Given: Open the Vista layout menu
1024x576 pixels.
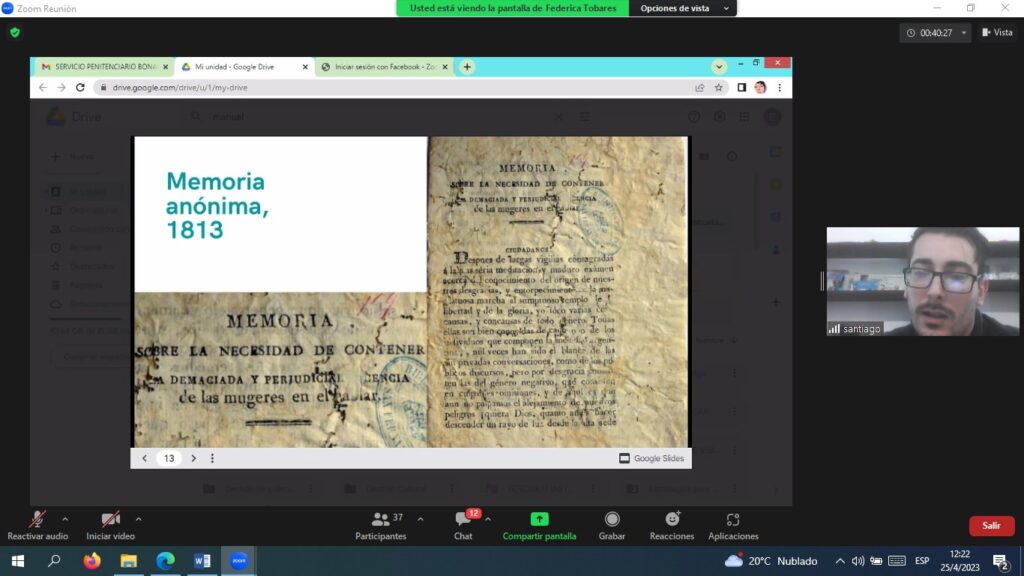Looking at the screenshot, I should (997, 32).
